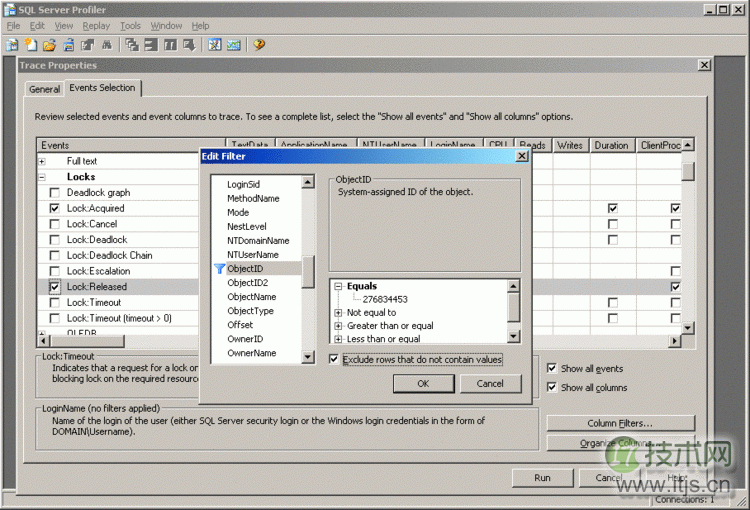Click the funnel filter icon beside ObjectID
Image resolution: width=750 pixels, height=510 pixels.
219,269
